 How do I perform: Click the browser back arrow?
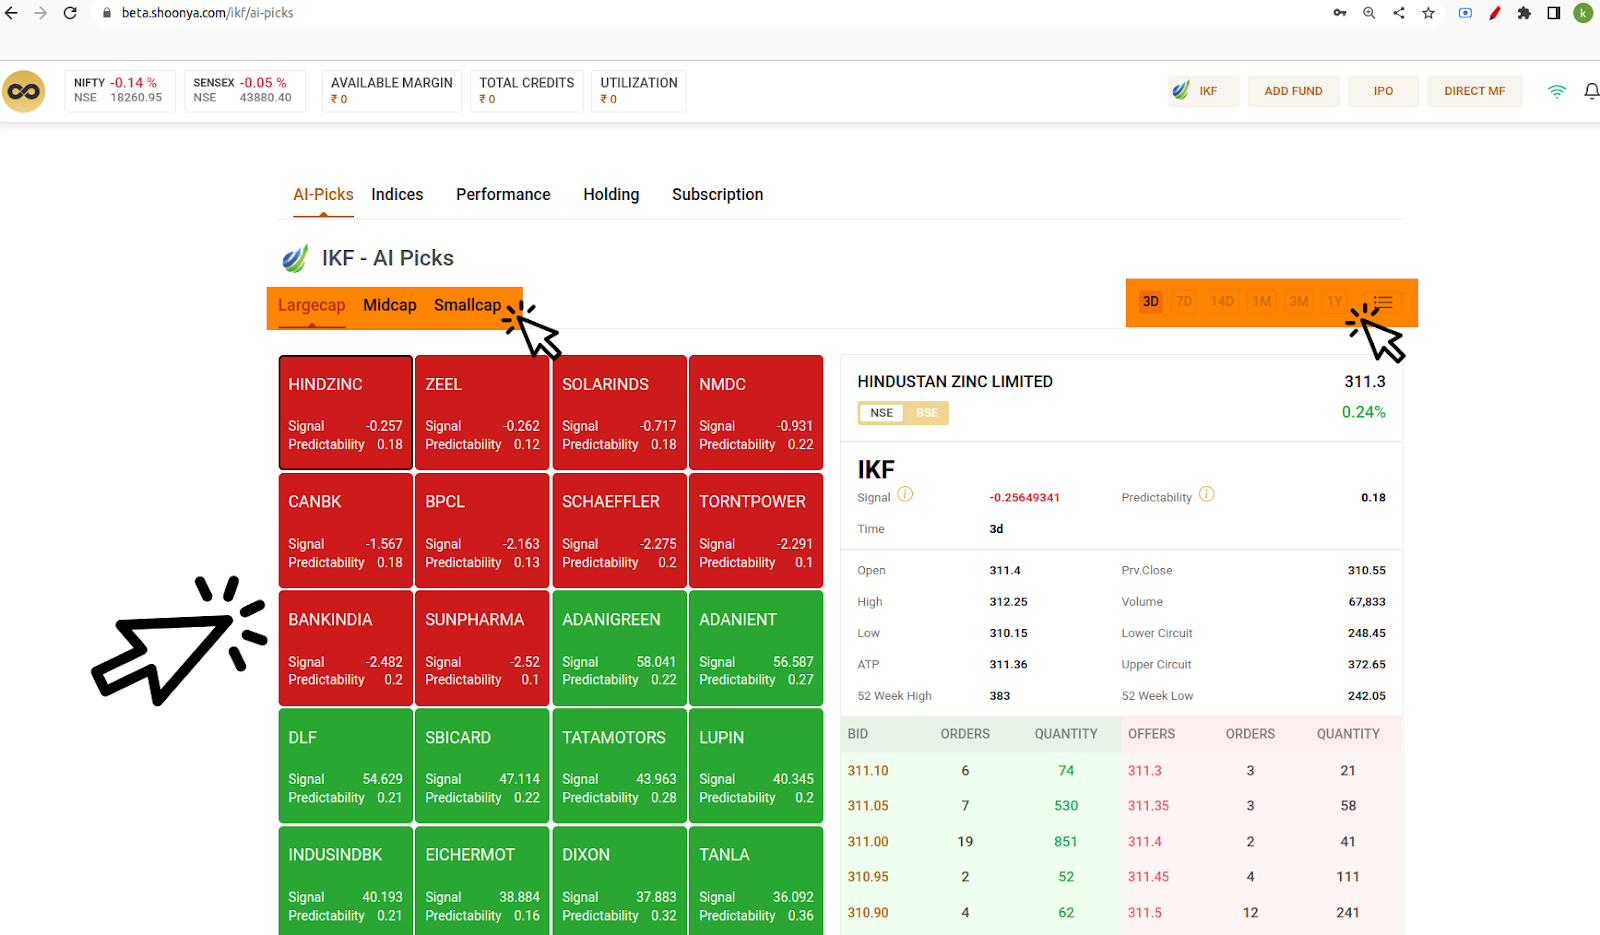(12, 13)
